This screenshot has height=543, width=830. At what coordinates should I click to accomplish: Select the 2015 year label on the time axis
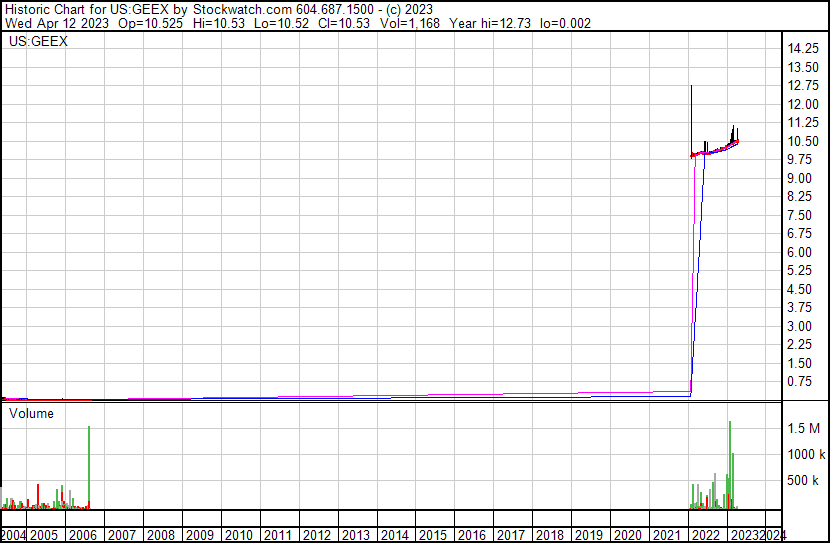[432, 535]
